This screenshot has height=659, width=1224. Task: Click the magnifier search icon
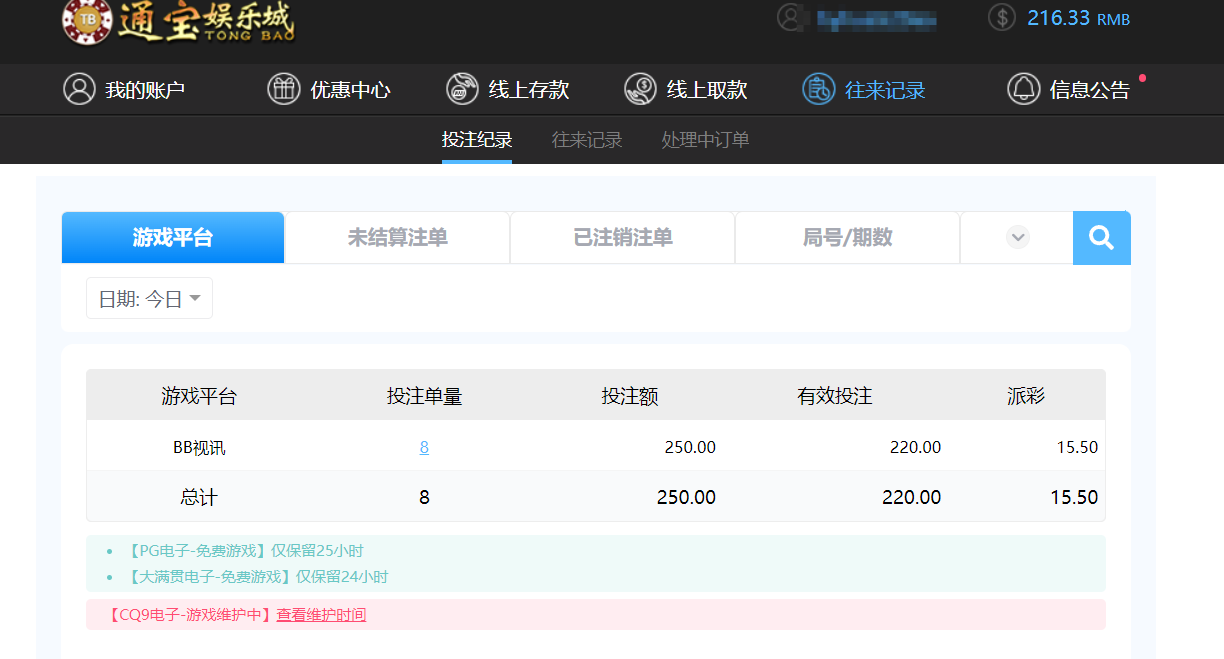tap(1101, 237)
